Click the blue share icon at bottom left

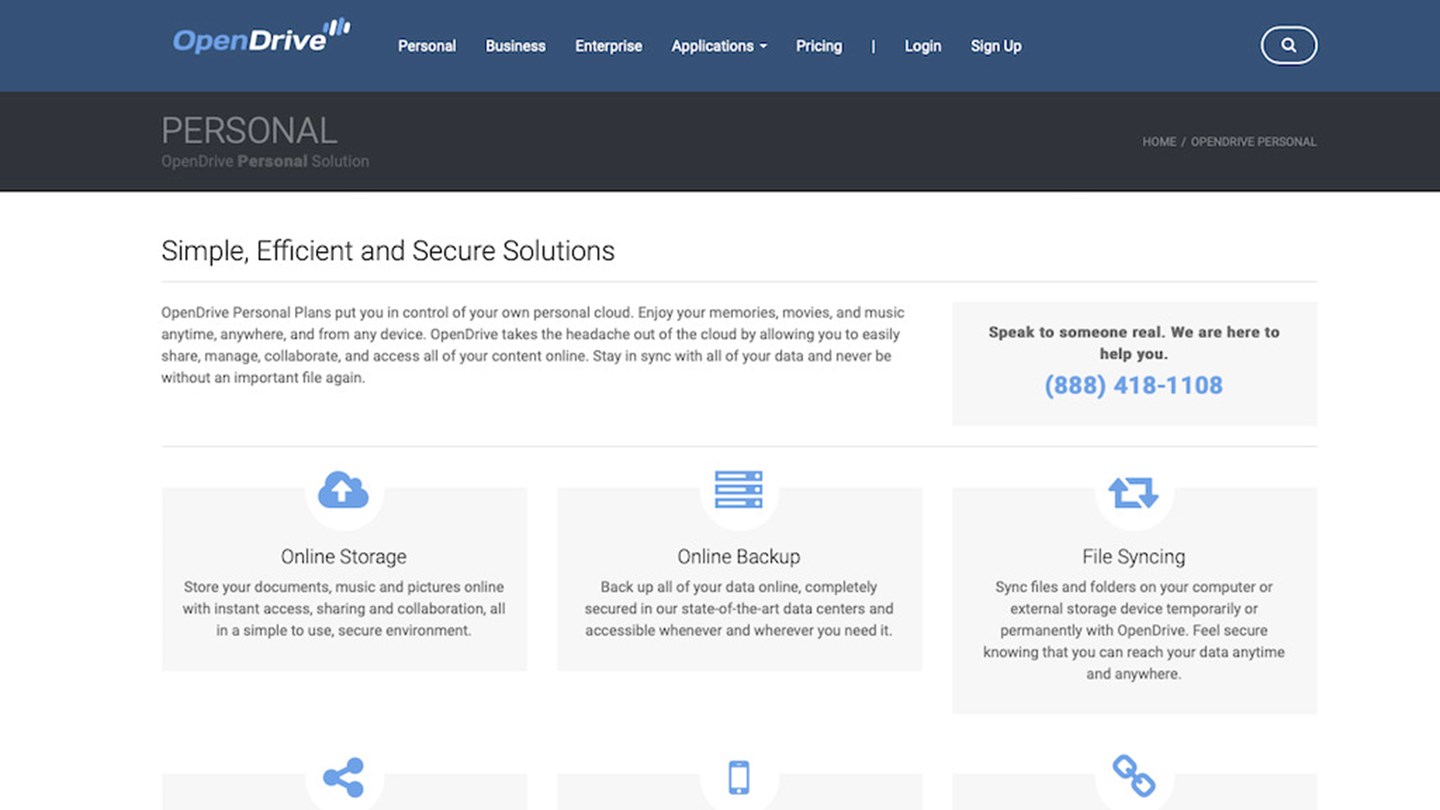coord(343,776)
